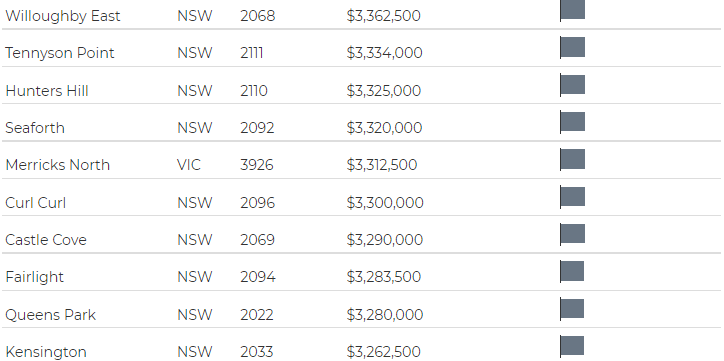The width and height of the screenshot is (724, 361).
Task: Select the Fairlight suburb name
Action: click(35, 277)
